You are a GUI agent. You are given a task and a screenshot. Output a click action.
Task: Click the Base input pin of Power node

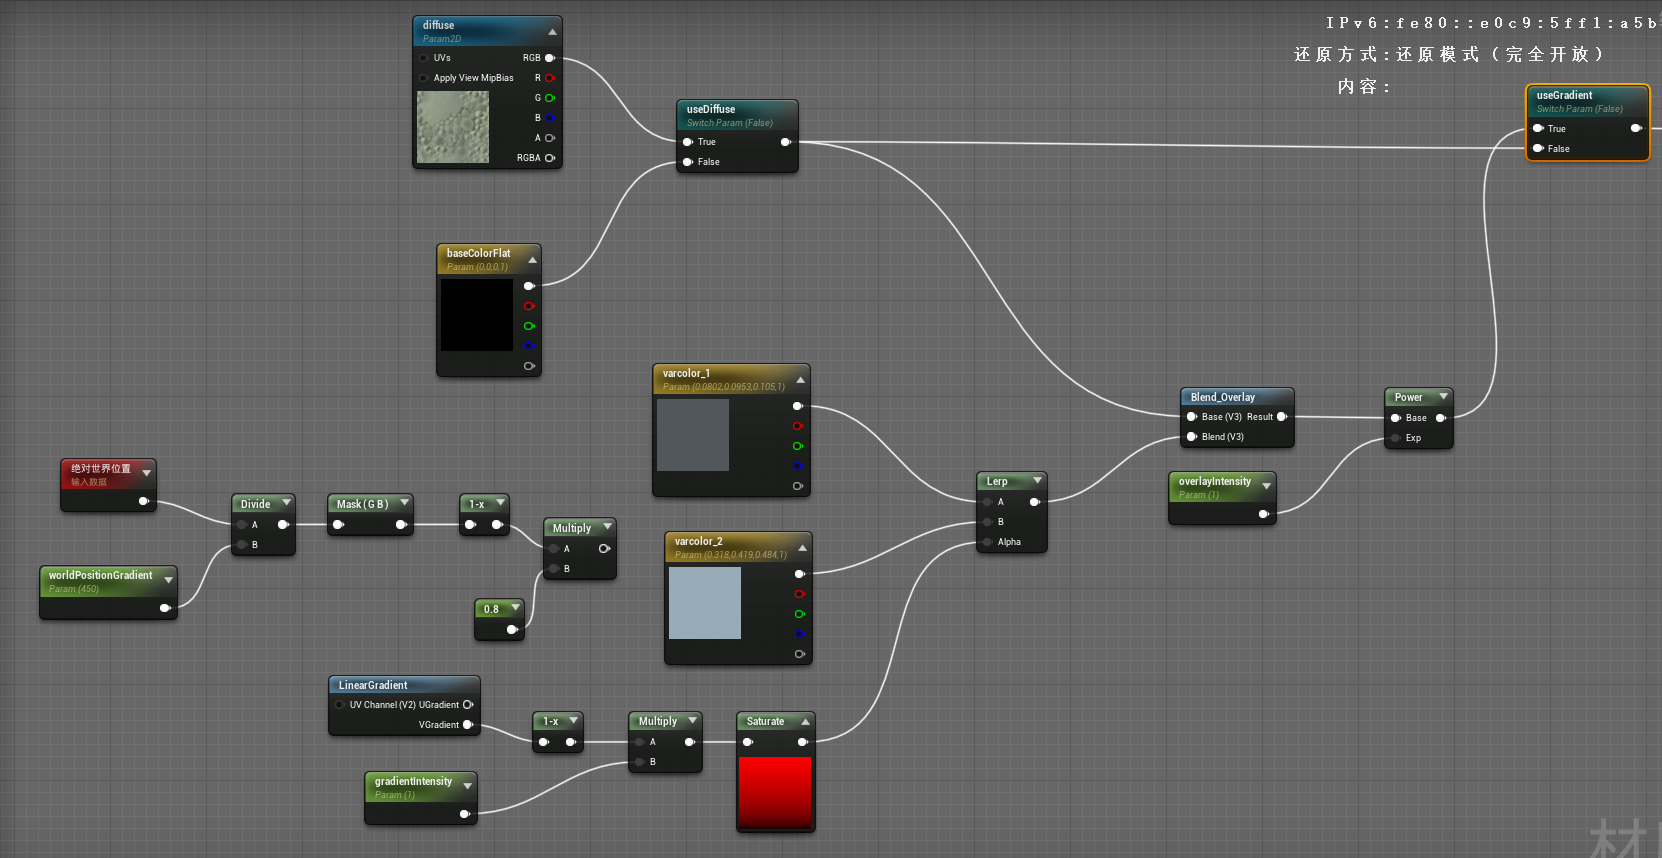pyautogui.click(x=1396, y=418)
